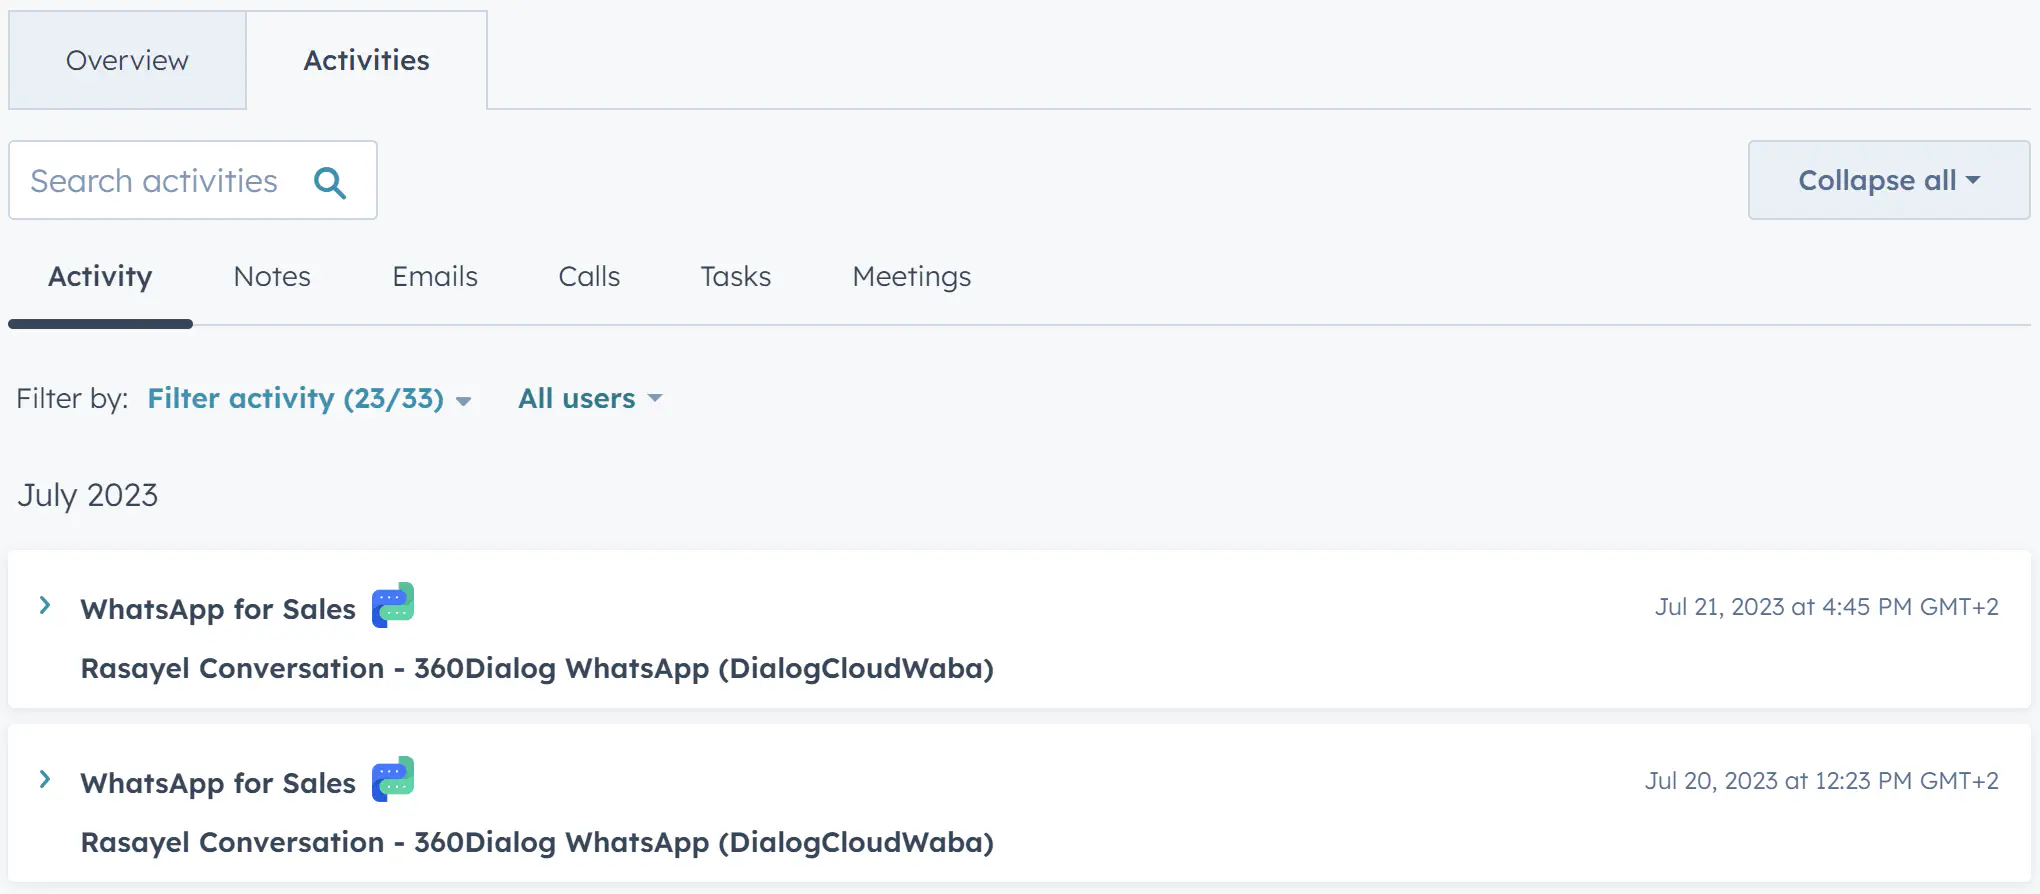Click the July 2023 heading
The image size is (2040, 894).
[88, 495]
